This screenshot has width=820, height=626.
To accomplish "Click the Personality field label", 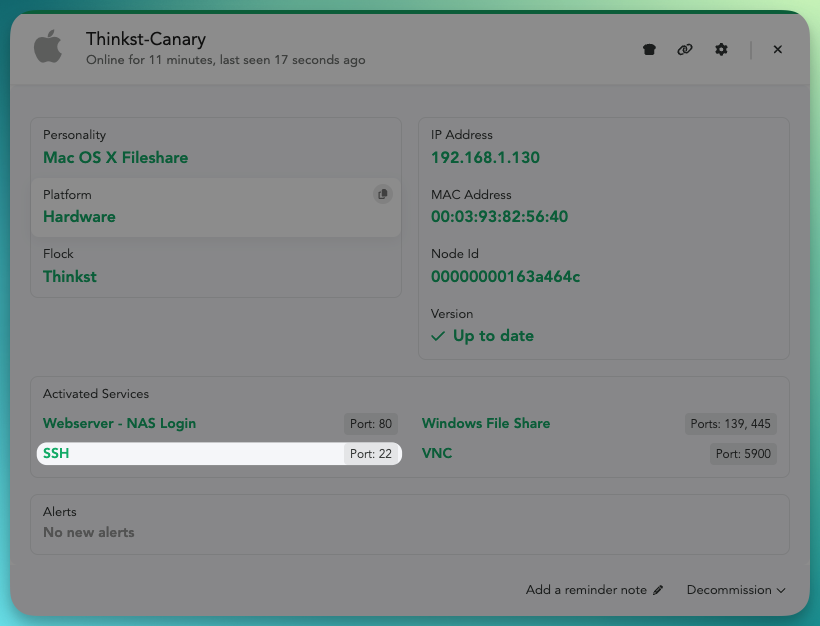I will (x=74, y=135).
